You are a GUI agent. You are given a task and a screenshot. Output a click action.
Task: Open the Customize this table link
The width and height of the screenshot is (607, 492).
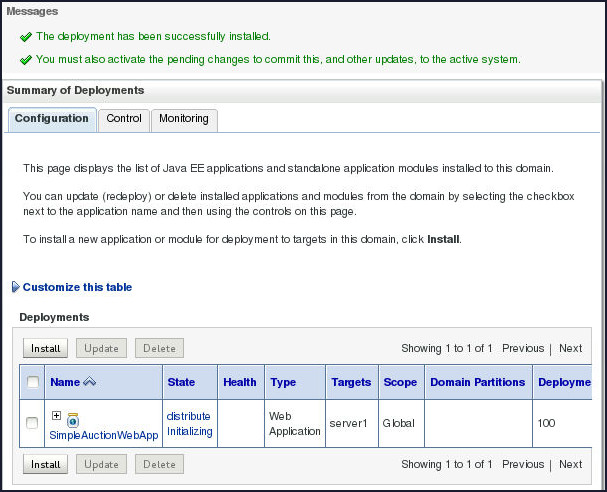coord(77,287)
